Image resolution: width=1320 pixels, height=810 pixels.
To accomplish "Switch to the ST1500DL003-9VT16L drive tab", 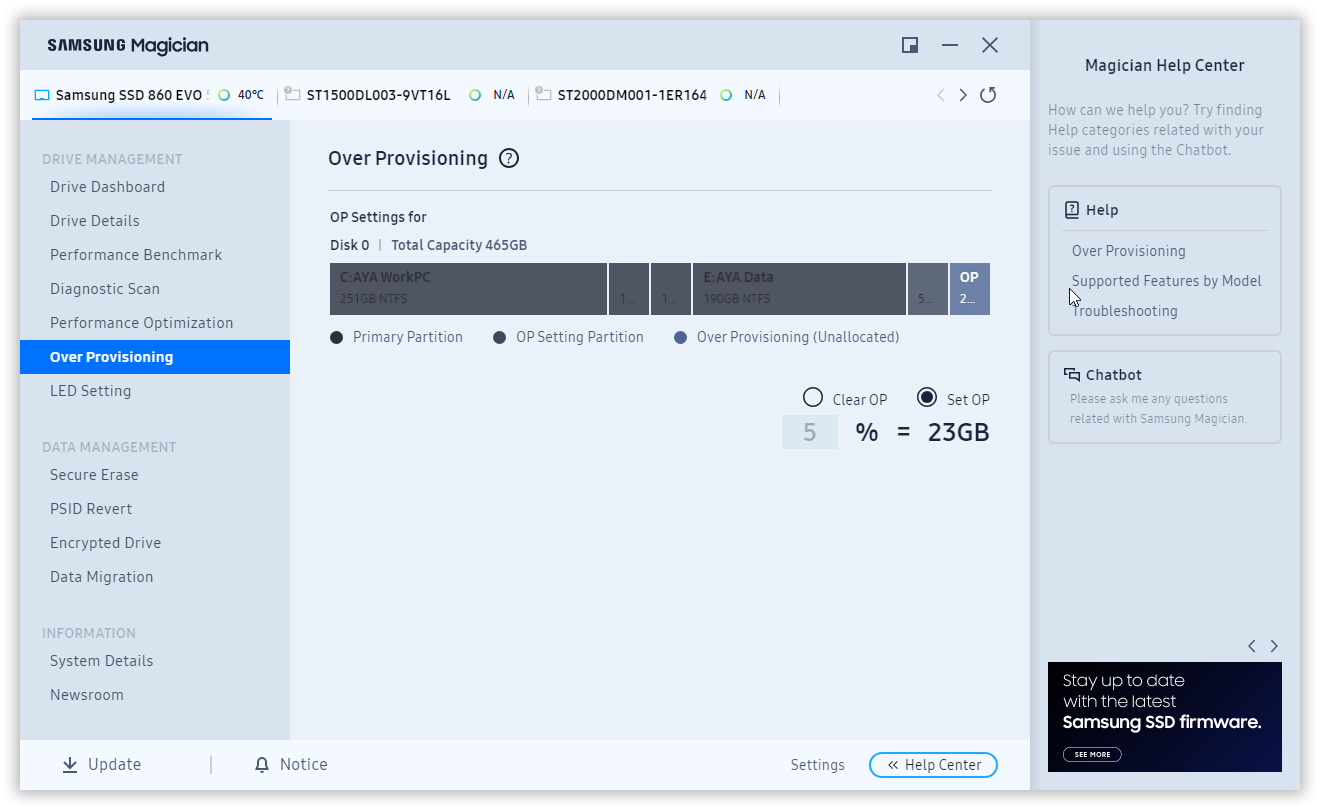I will point(378,95).
